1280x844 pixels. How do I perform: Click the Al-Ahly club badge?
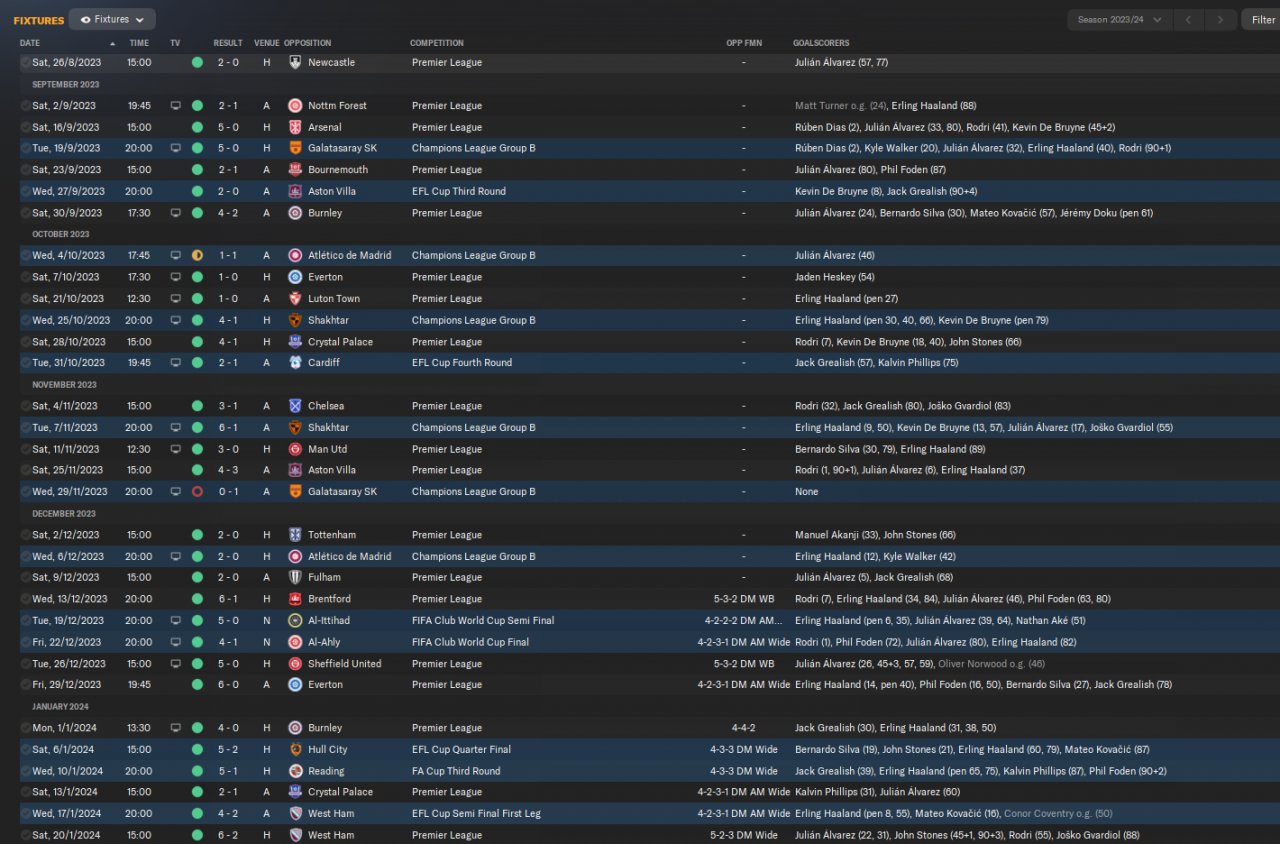[295, 642]
